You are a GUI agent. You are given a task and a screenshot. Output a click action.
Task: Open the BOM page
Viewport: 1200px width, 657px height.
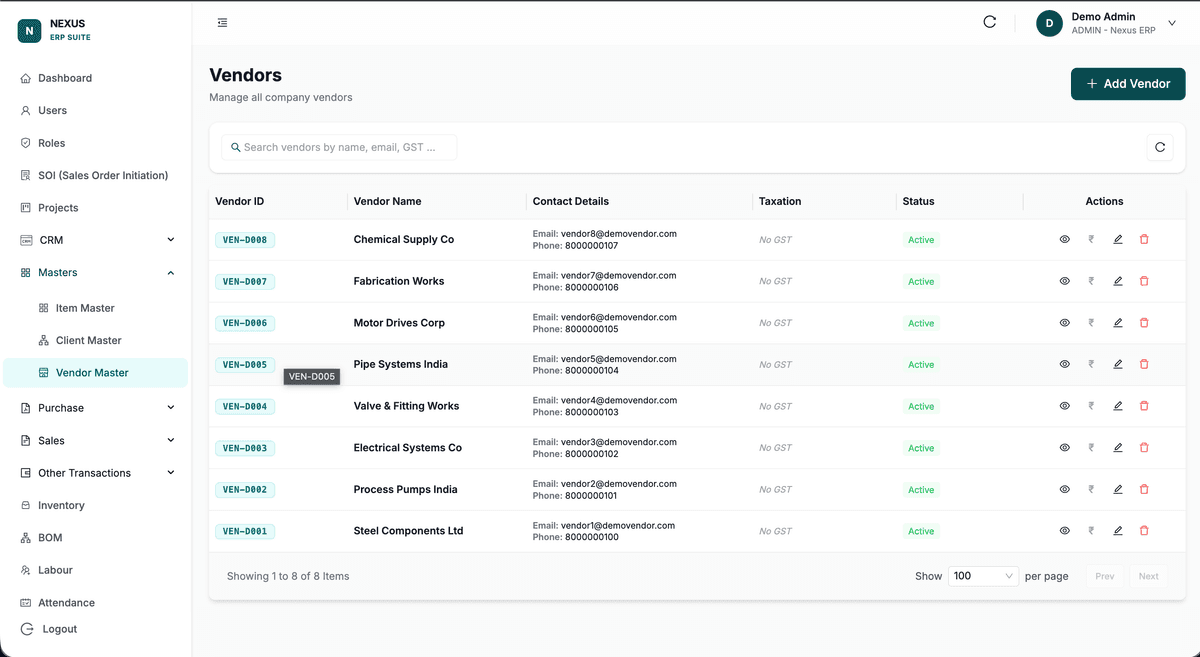click(x=96, y=538)
